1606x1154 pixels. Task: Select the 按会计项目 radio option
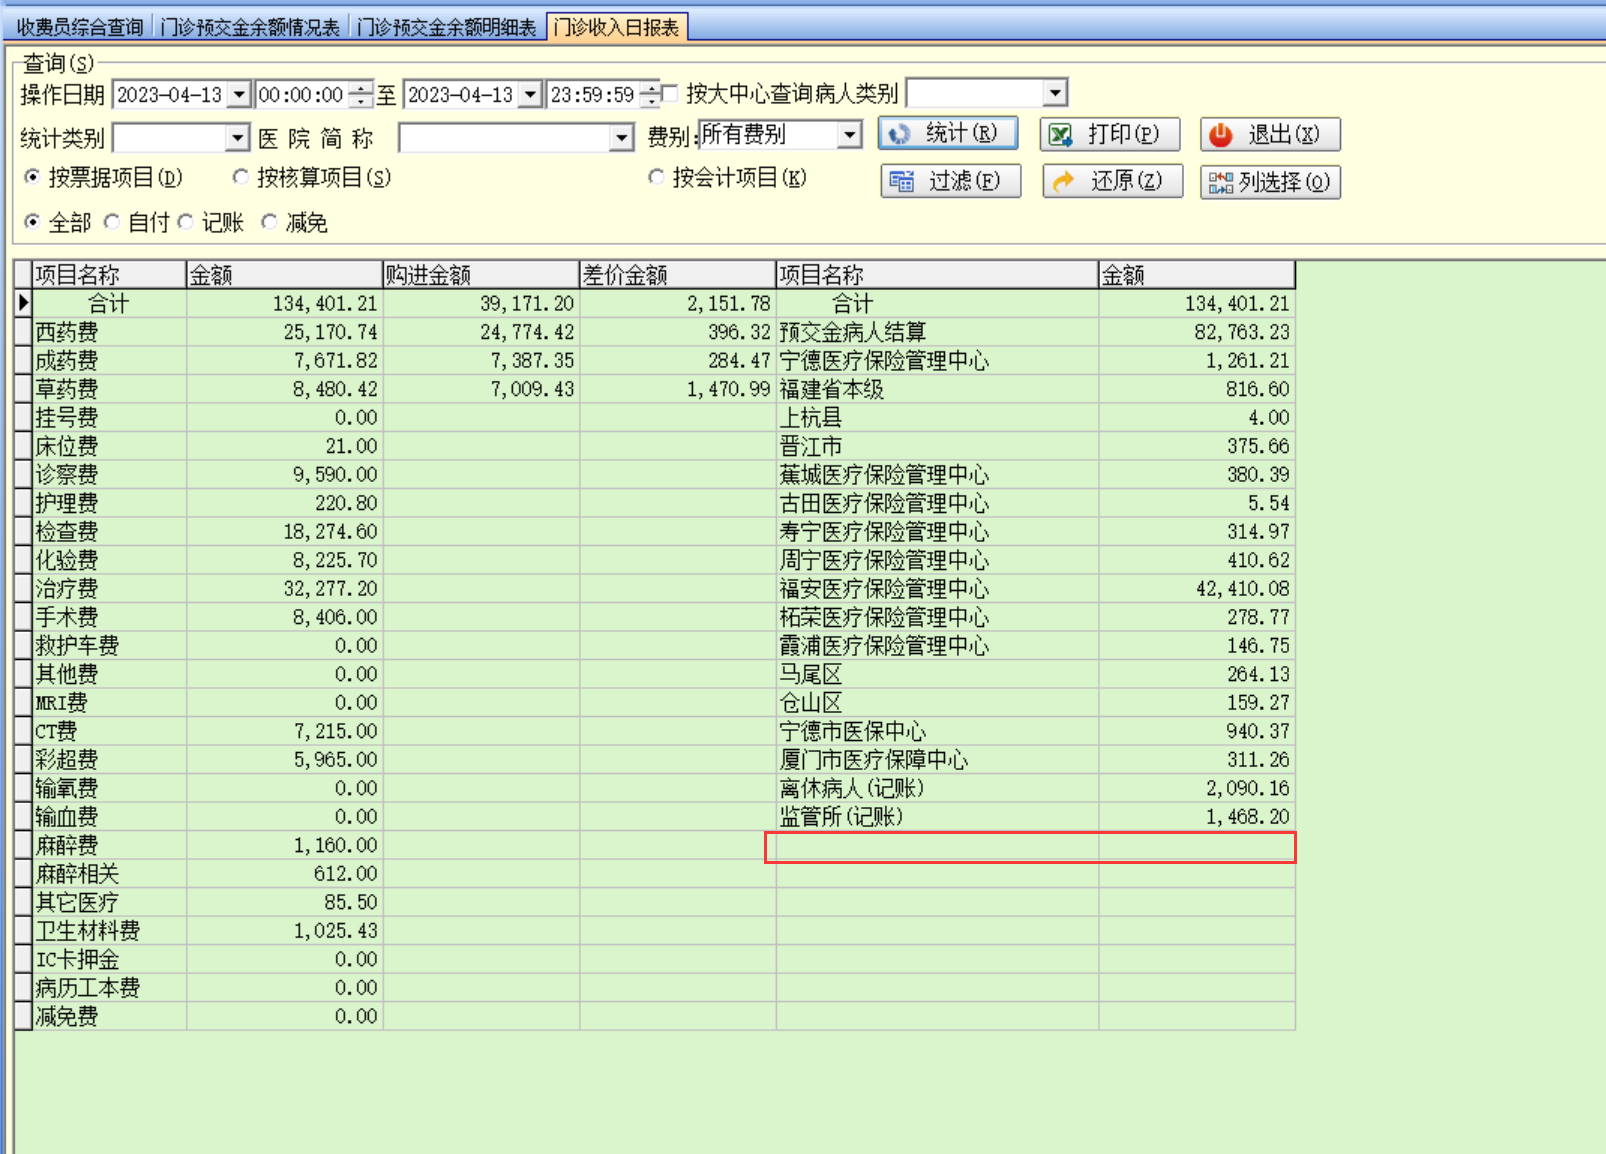pyautogui.click(x=656, y=178)
